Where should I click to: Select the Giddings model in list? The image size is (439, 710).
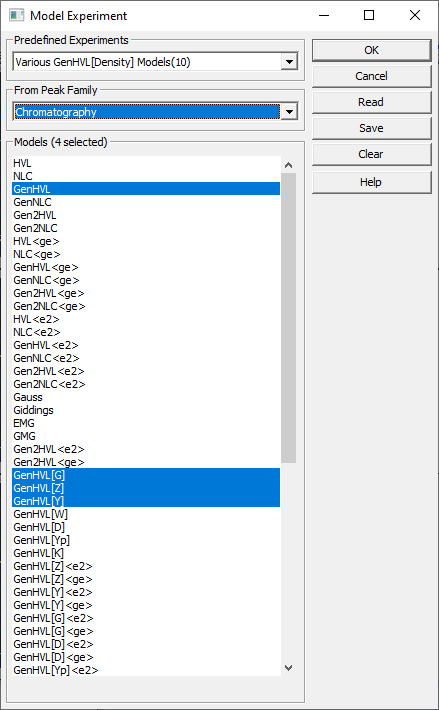click(146, 410)
